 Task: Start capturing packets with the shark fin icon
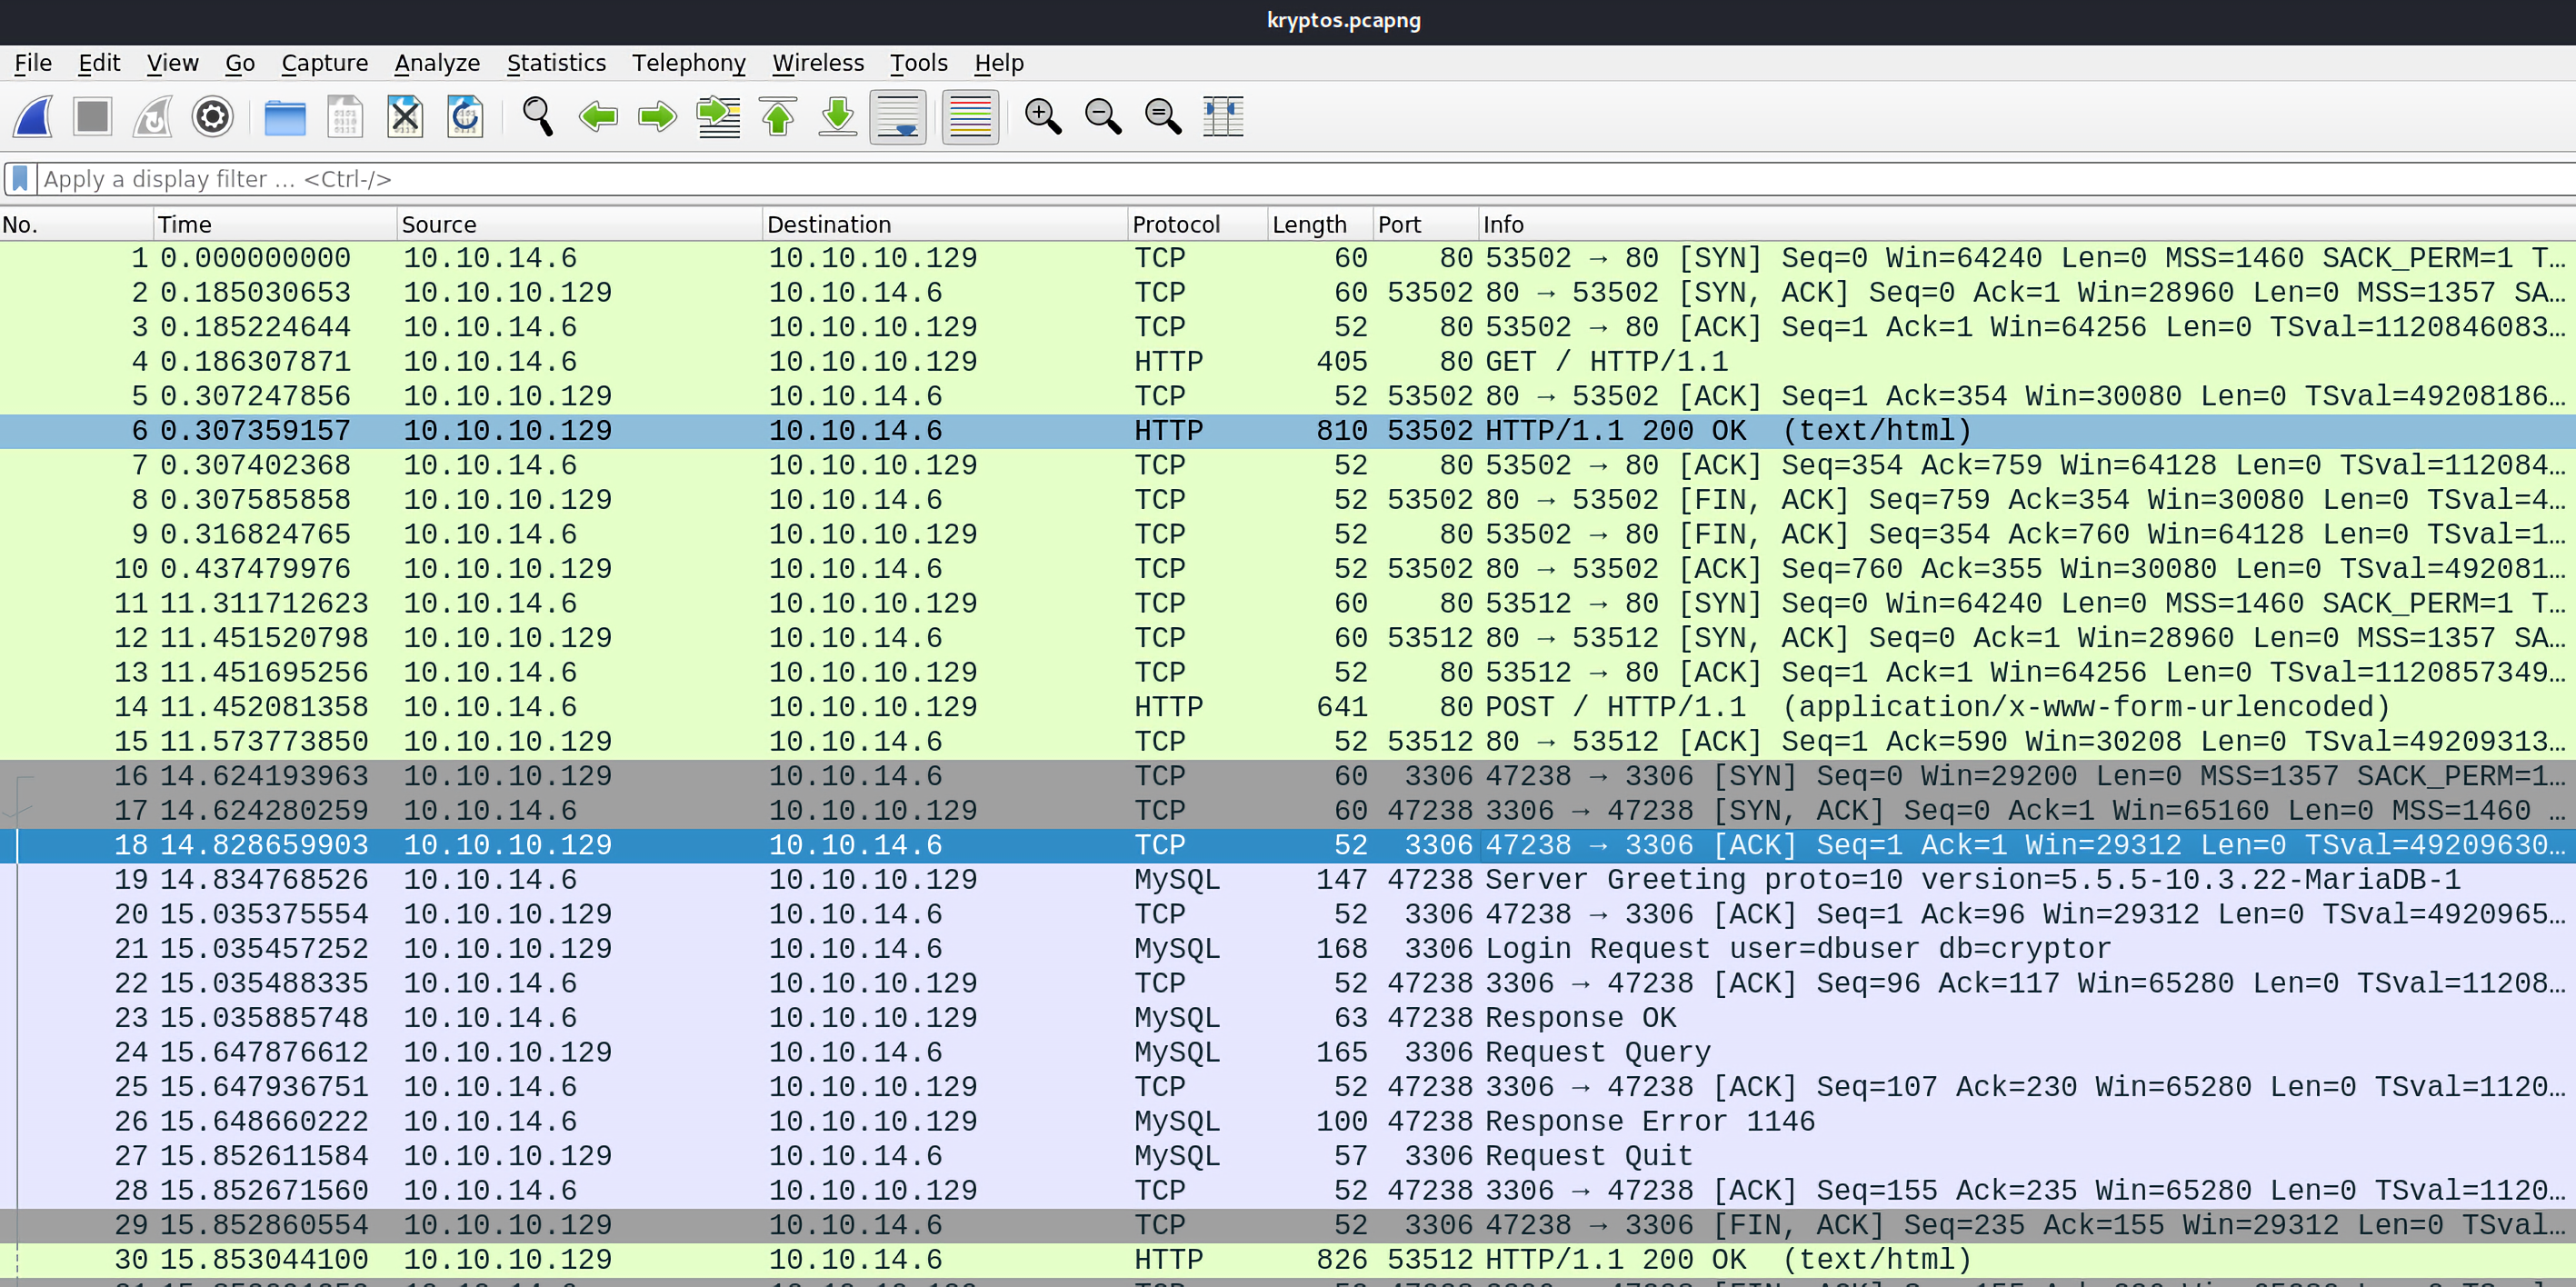[x=33, y=117]
